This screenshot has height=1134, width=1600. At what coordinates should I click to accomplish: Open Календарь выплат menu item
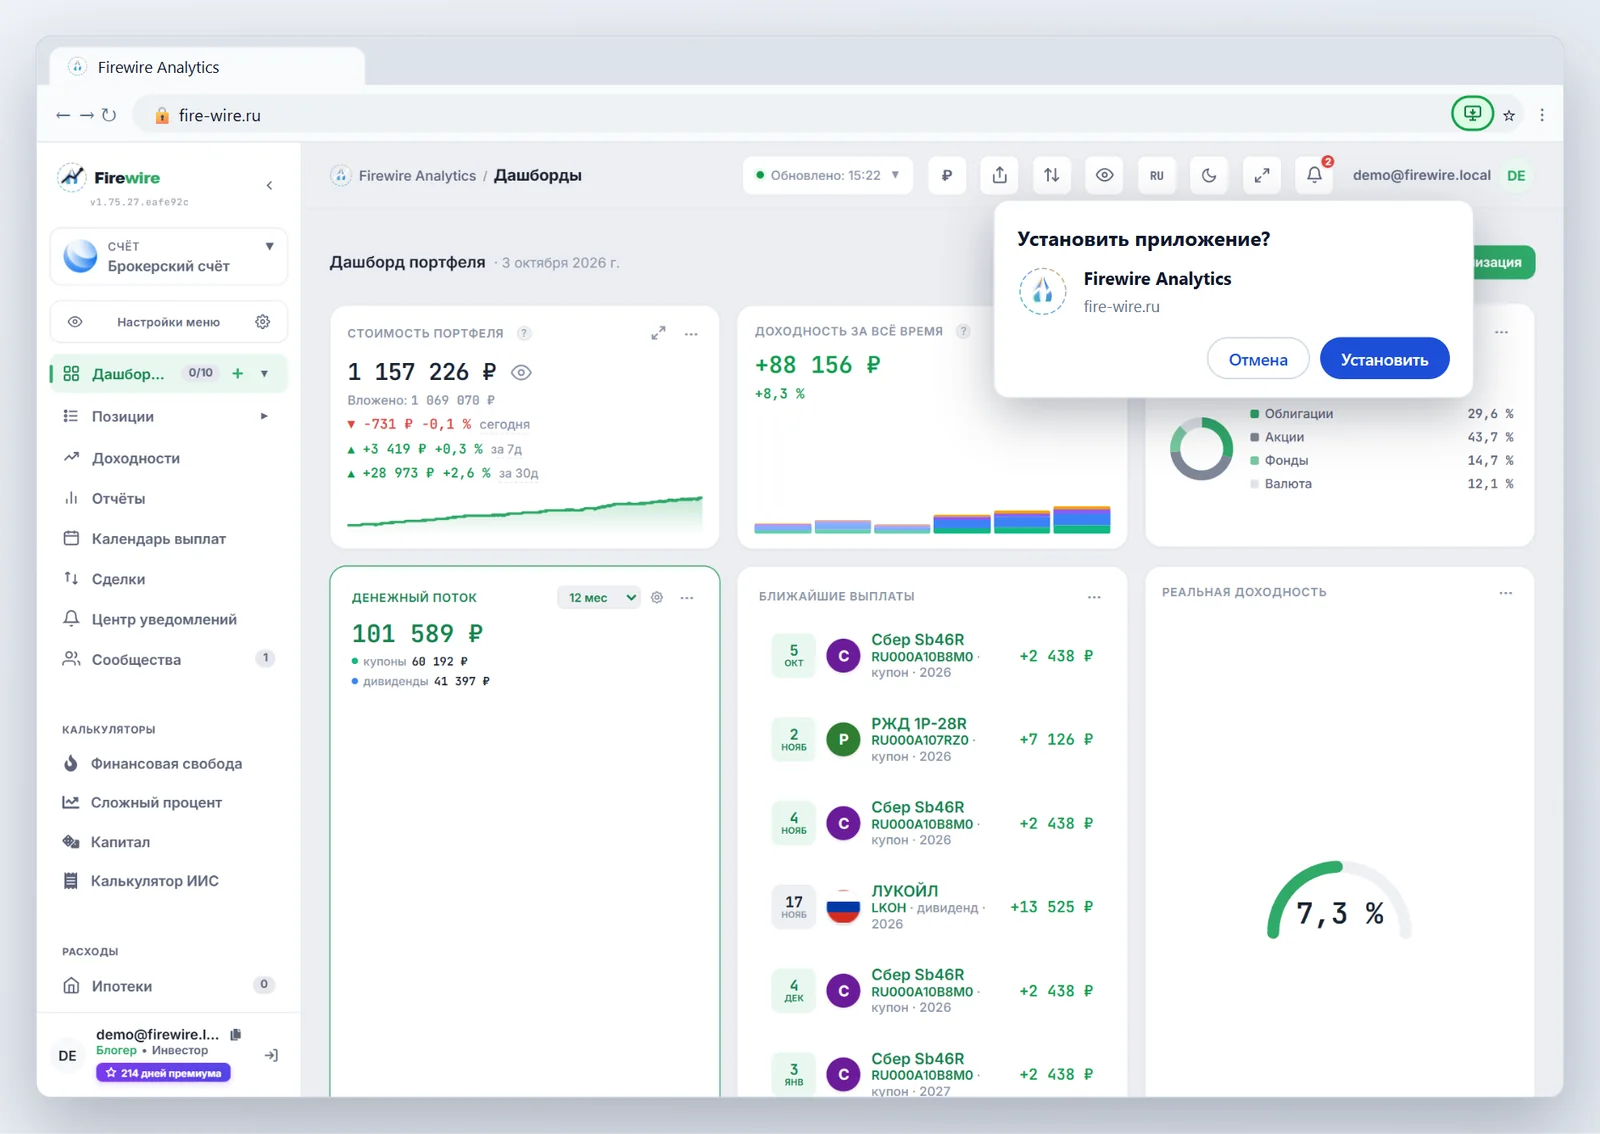point(169,538)
